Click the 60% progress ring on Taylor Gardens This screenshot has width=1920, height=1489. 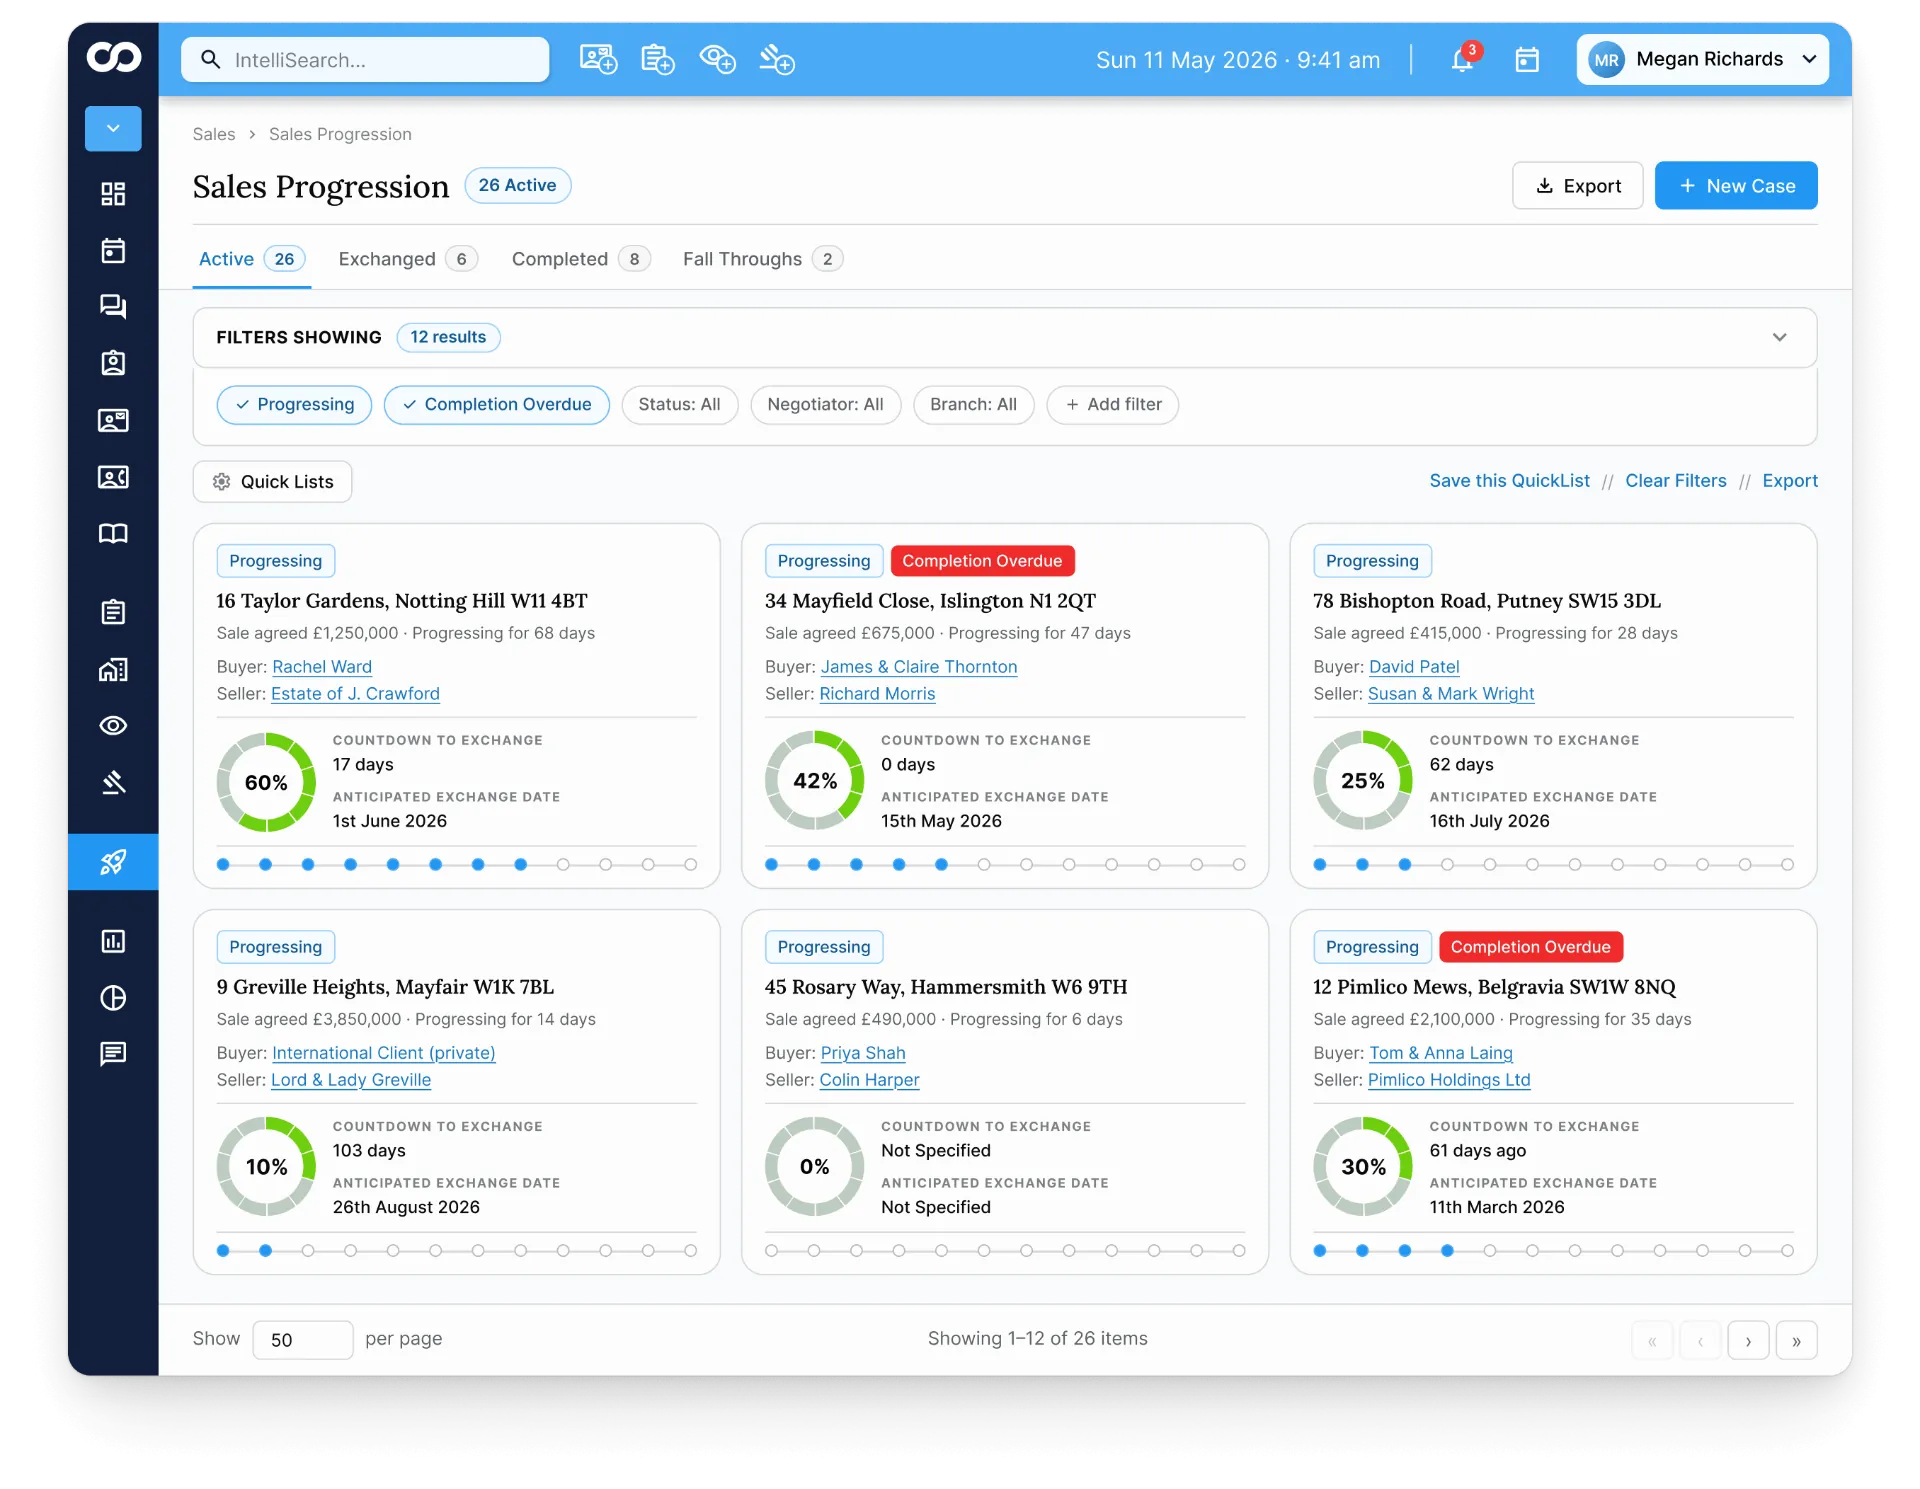pyautogui.click(x=266, y=782)
